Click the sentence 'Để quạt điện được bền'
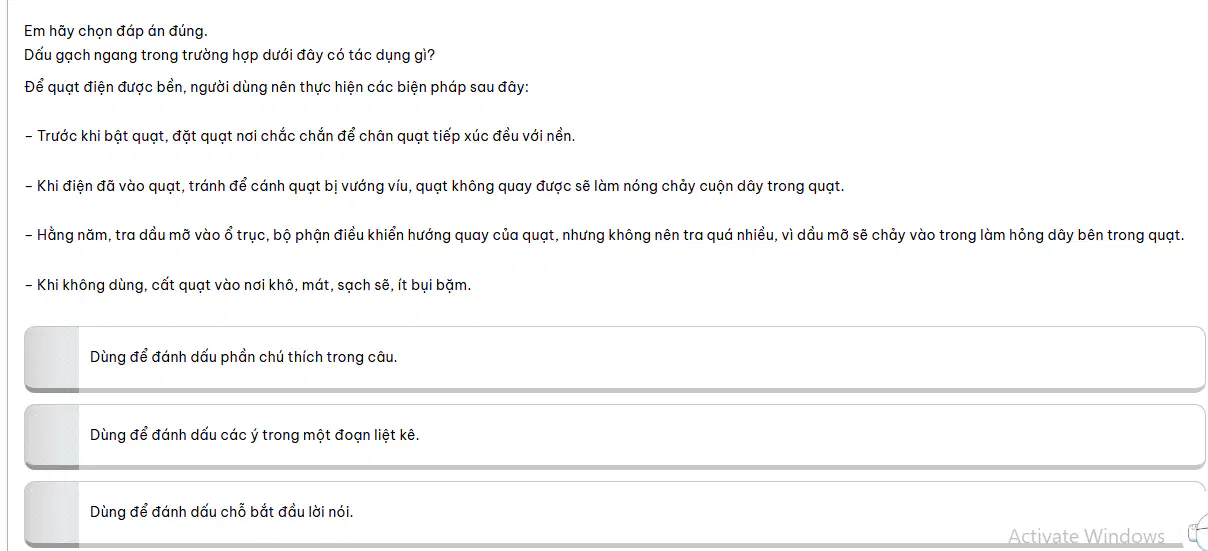 tap(276, 87)
